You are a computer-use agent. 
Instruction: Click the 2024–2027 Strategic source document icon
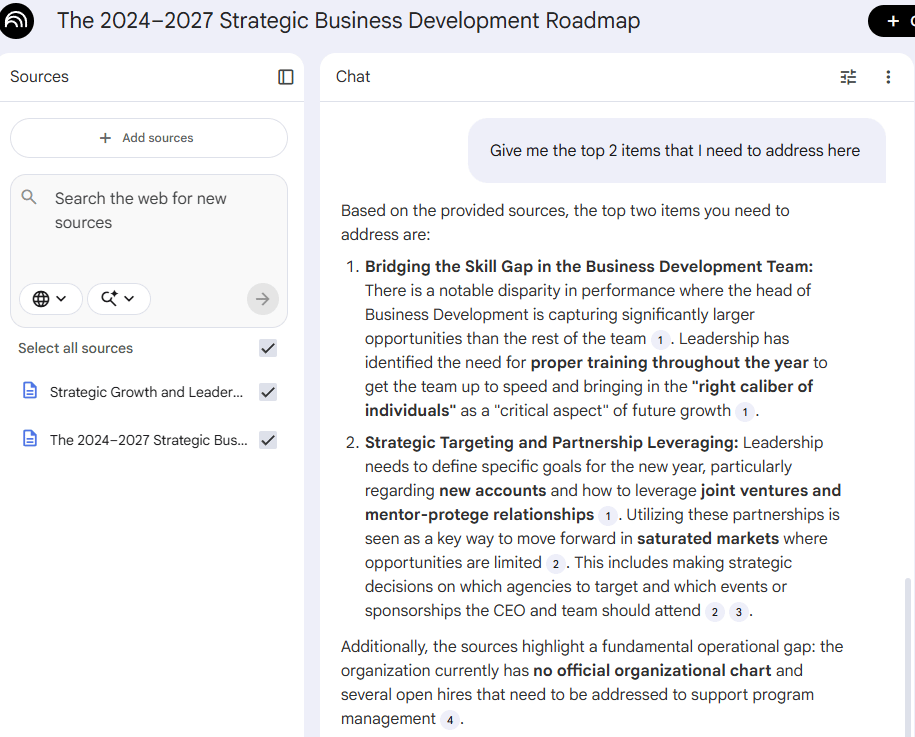(x=30, y=440)
